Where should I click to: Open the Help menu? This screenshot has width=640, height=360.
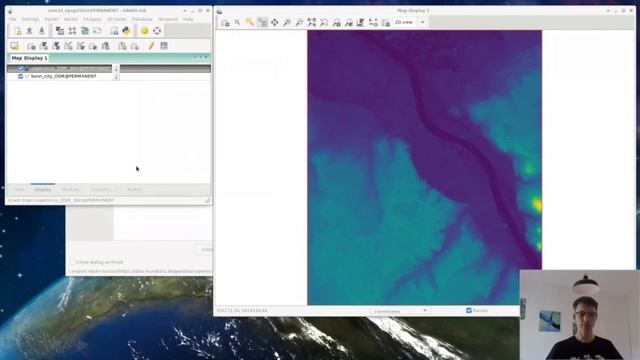coord(188,19)
